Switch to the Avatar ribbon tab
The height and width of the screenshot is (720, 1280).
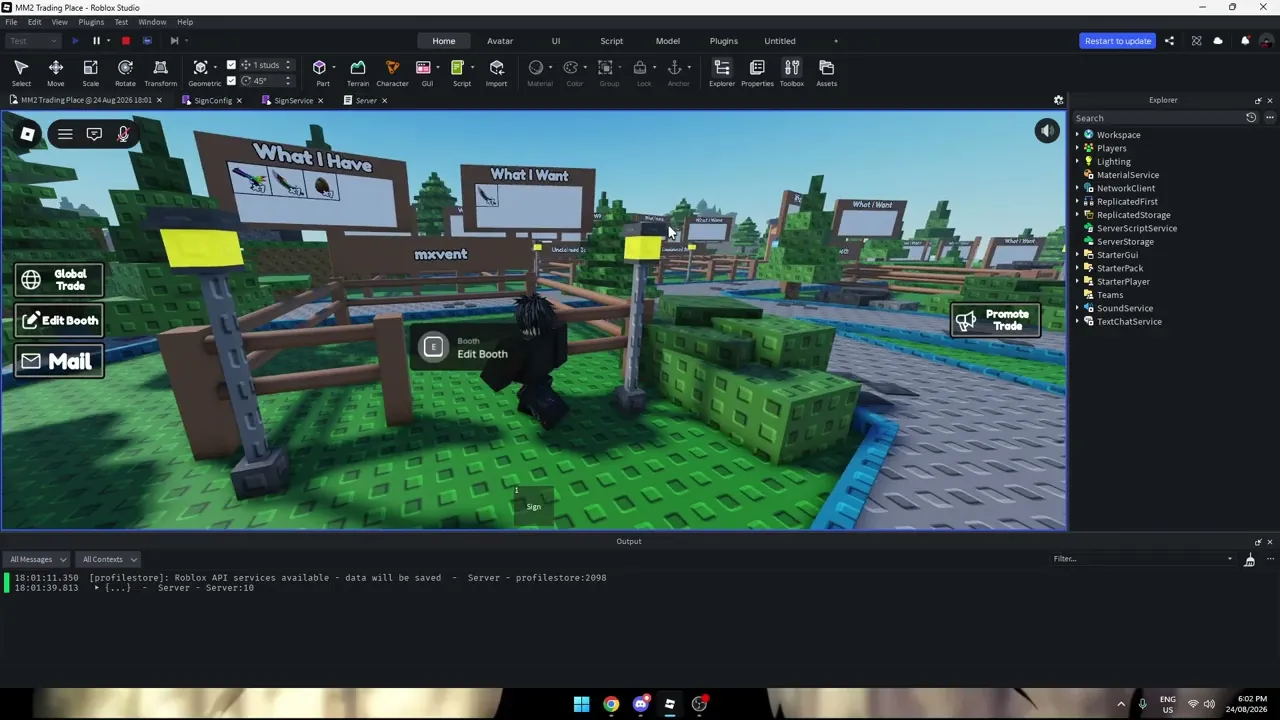coord(500,41)
